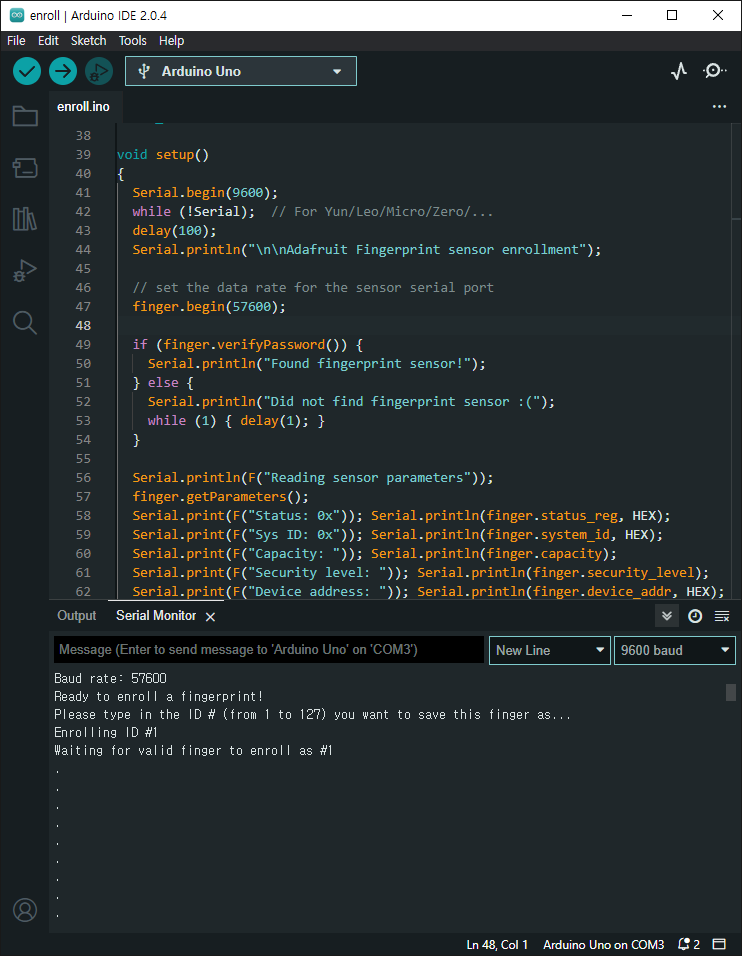Open the account profile icon
This screenshot has height=956, width=742.
tap(25, 910)
